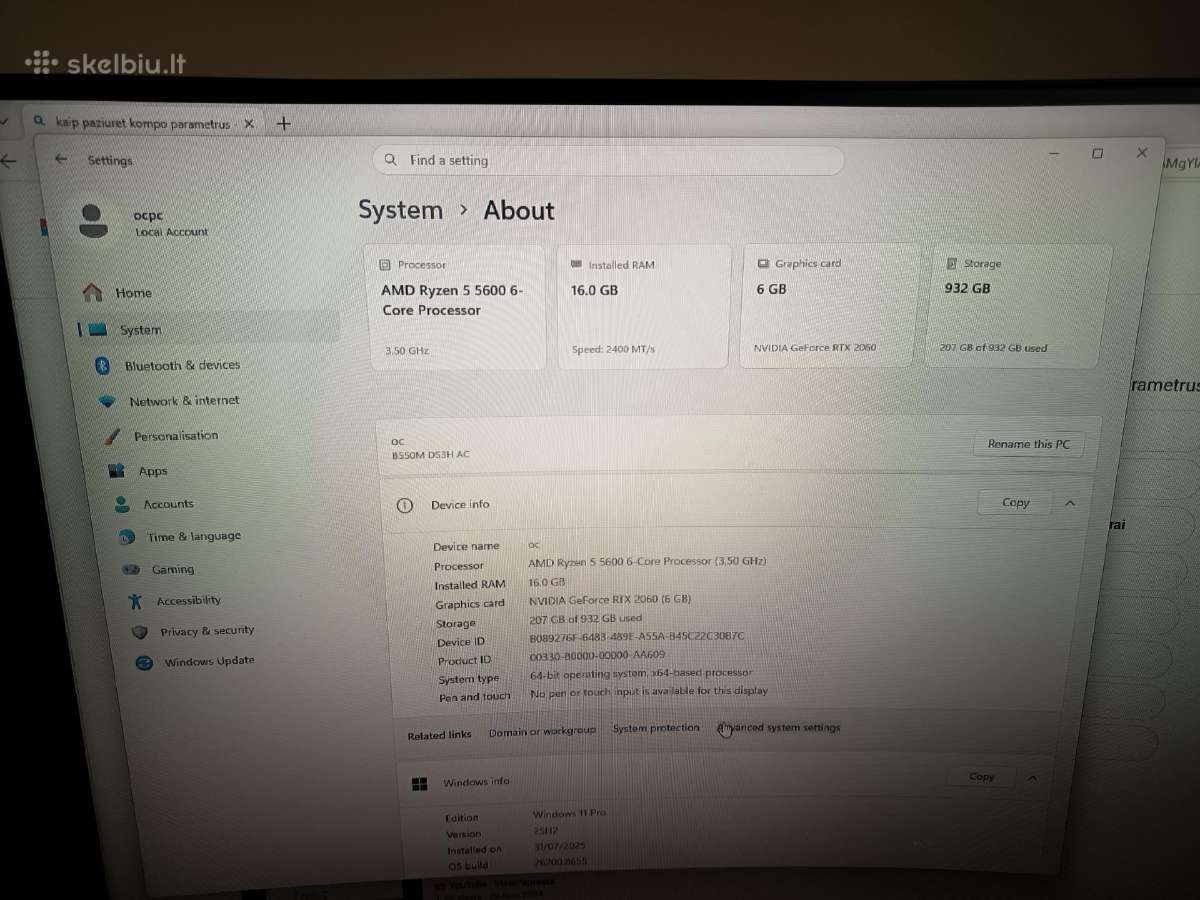Select the Installed RAM 16.0 GB card
This screenshot has width=1200, height=900.
click(x=643, y=306)
